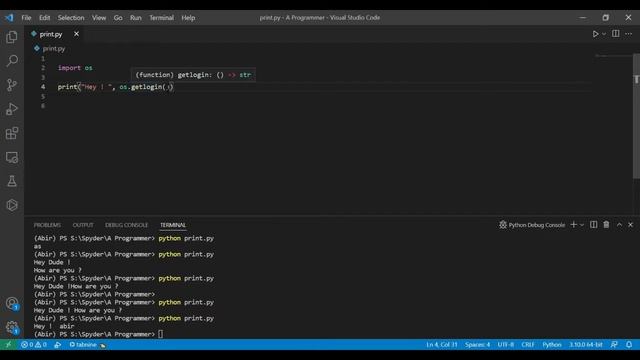
Task: Split the editor to the right
Action: [616, 34]
